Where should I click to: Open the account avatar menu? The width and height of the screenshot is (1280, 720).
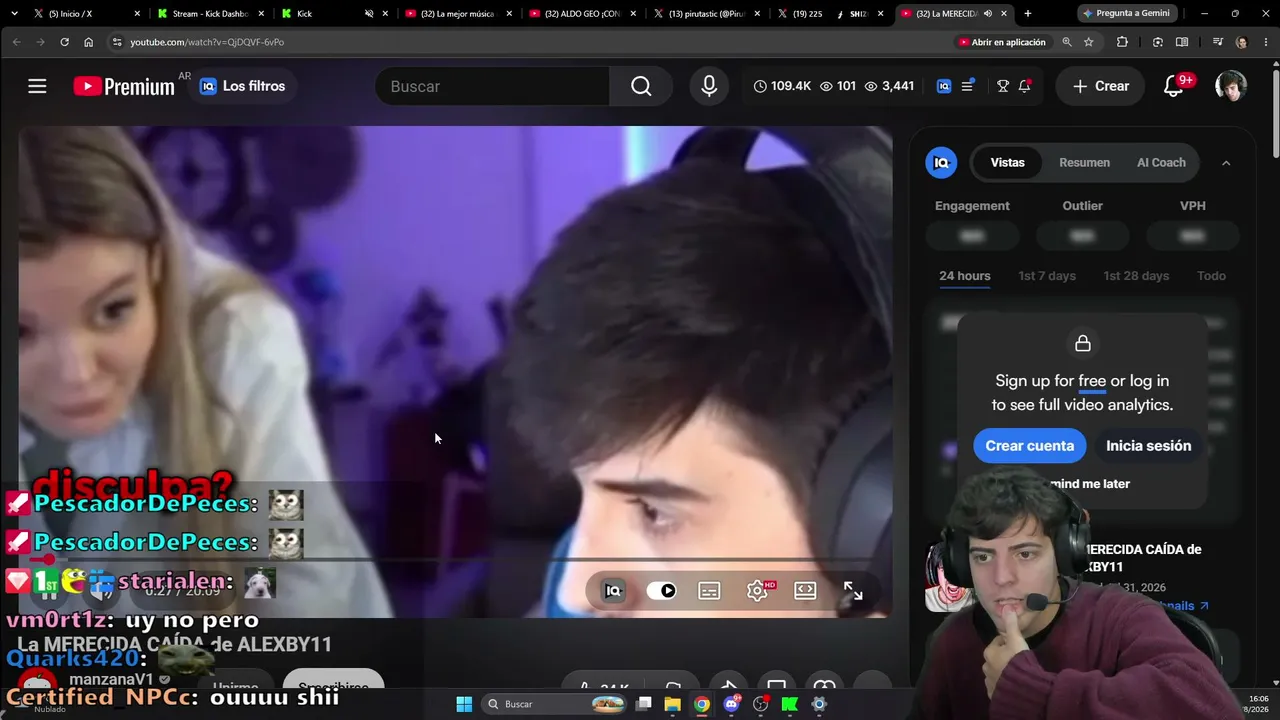(x=1230, y=86)
